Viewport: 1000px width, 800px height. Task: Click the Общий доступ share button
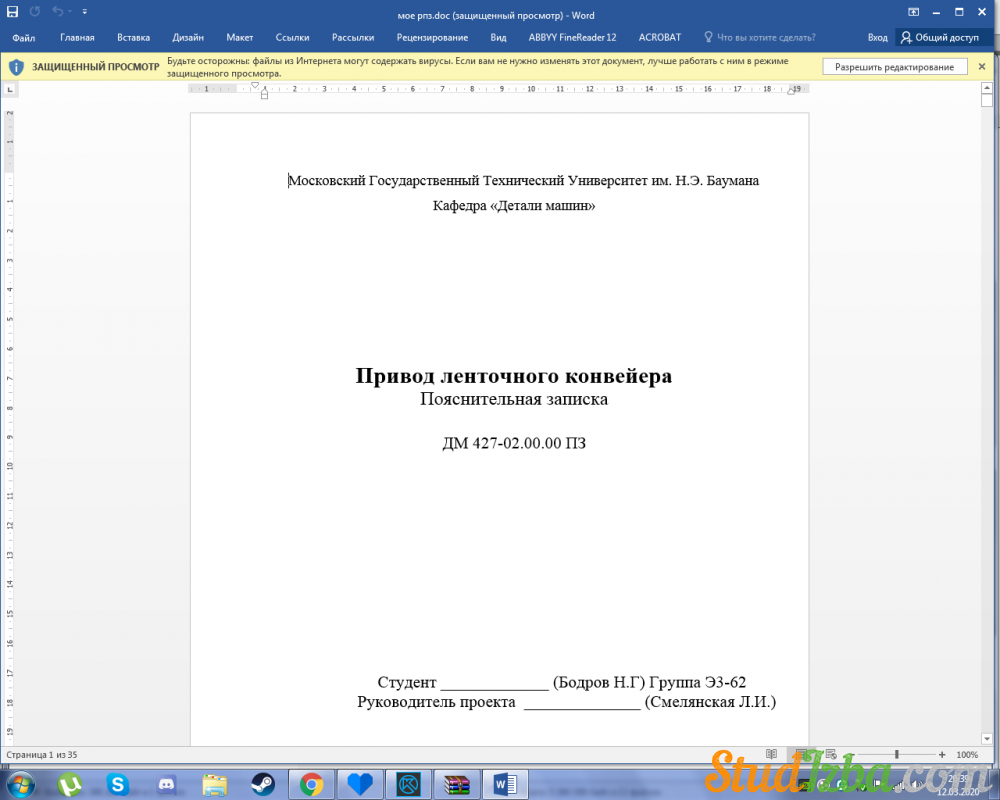click(939, 38)
